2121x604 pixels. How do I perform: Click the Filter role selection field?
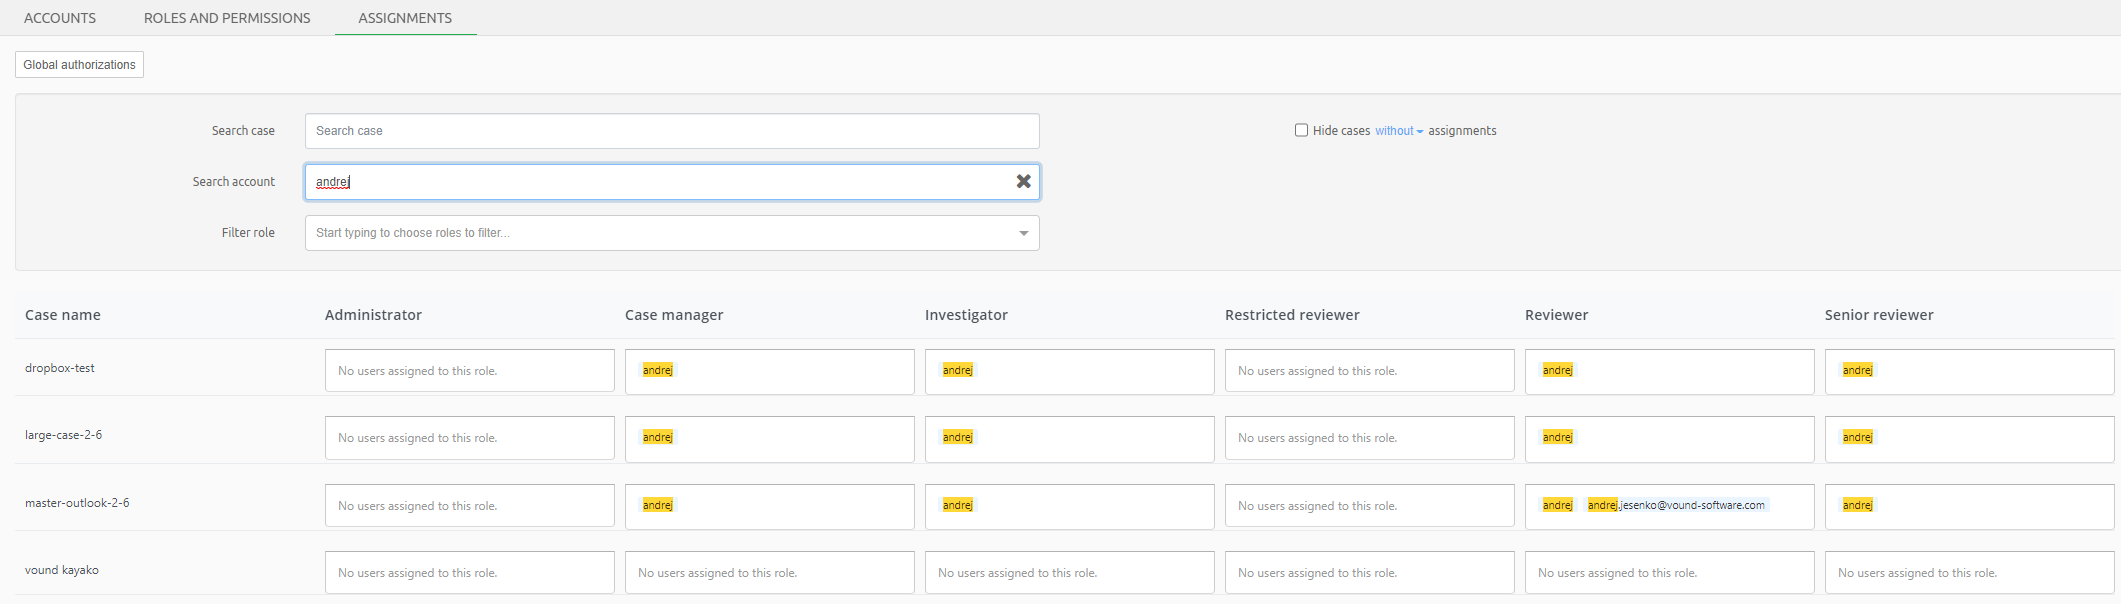click(660, 233)
